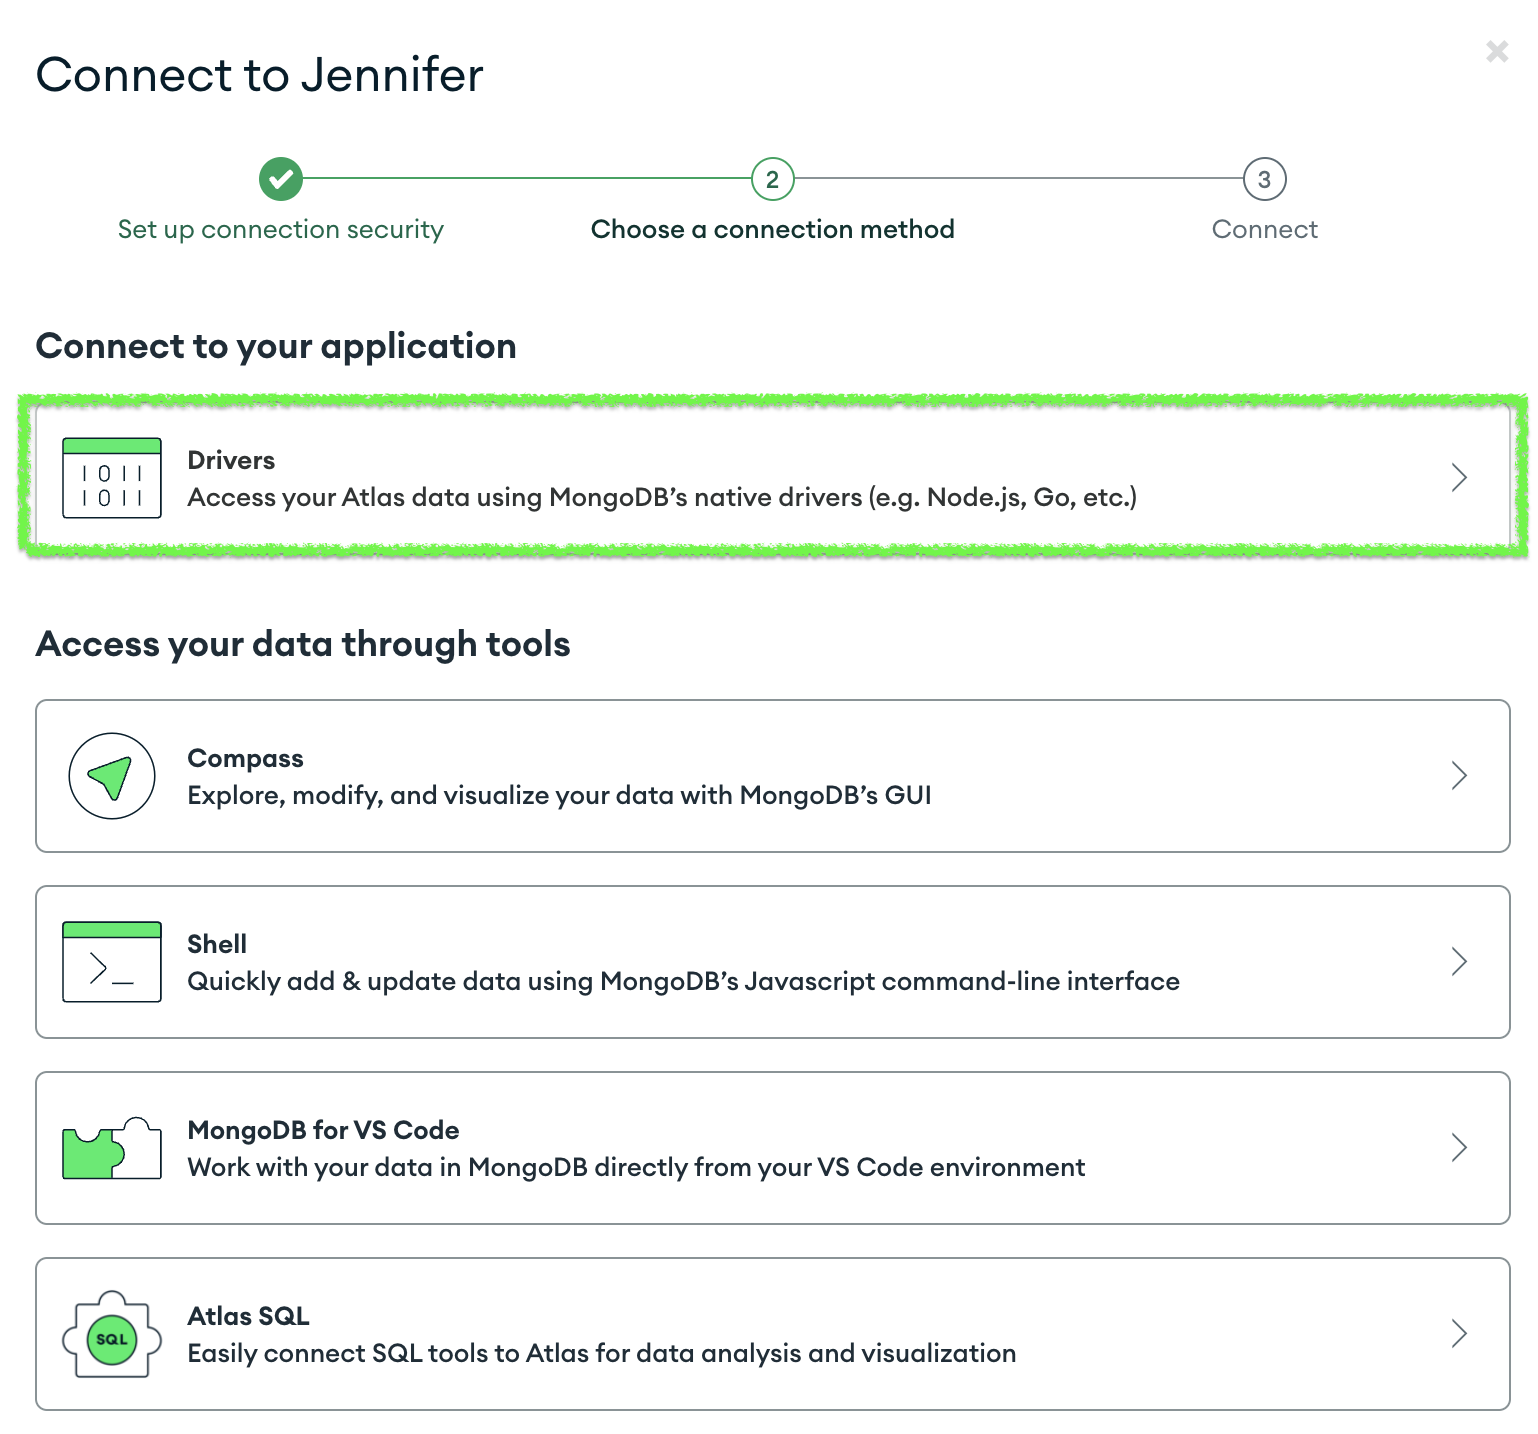Select Atlas SQL option title
The height and width of the screenshot is (1434, 1538).
[x=248, y=1316]
